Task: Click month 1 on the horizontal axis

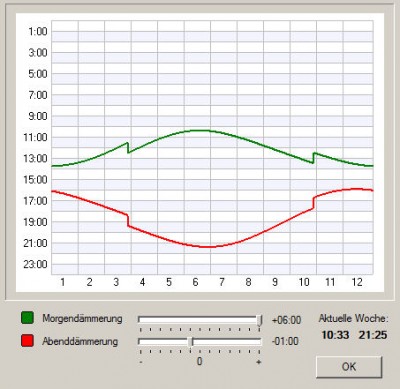Action: pos(63,282)
